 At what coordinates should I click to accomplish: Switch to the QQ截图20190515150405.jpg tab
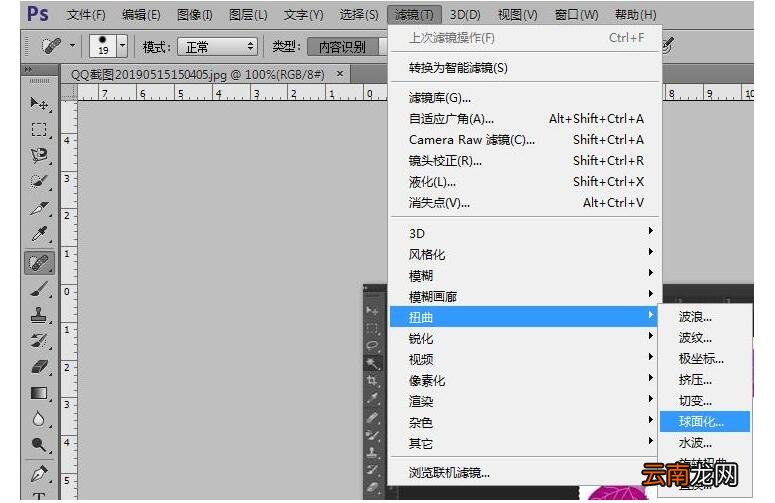198,75
